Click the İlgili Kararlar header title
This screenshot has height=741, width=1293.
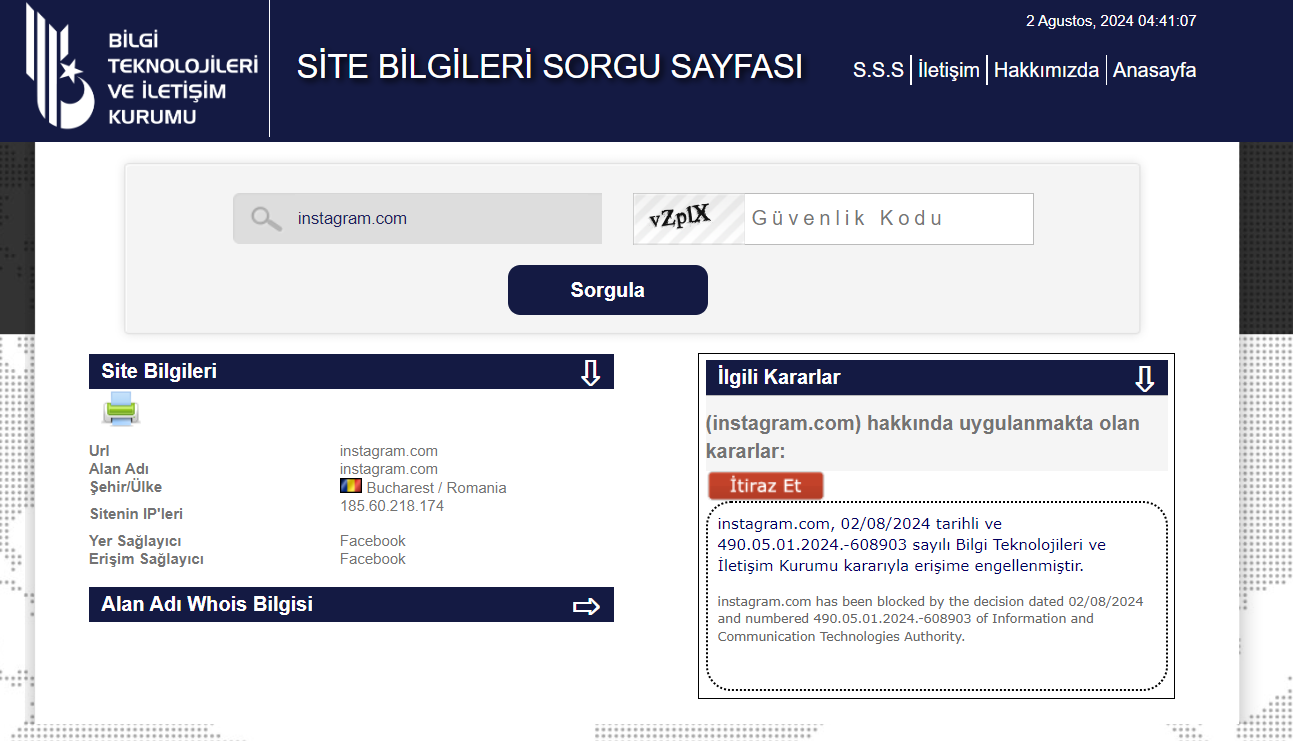pos(779,377)
